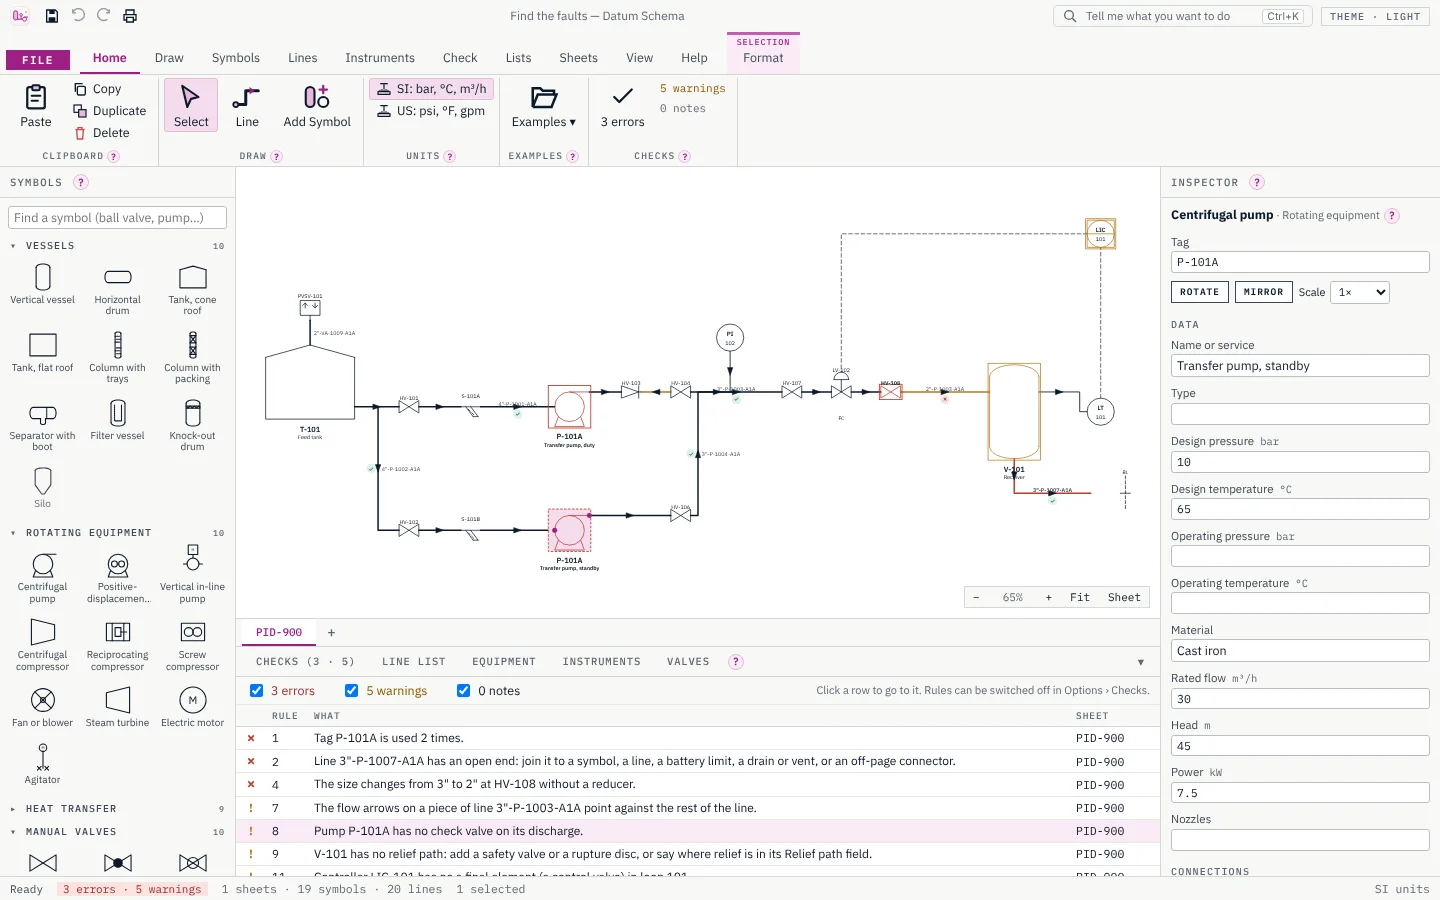
Task: Toggle the Theme Light switch
Action: 1375,16
